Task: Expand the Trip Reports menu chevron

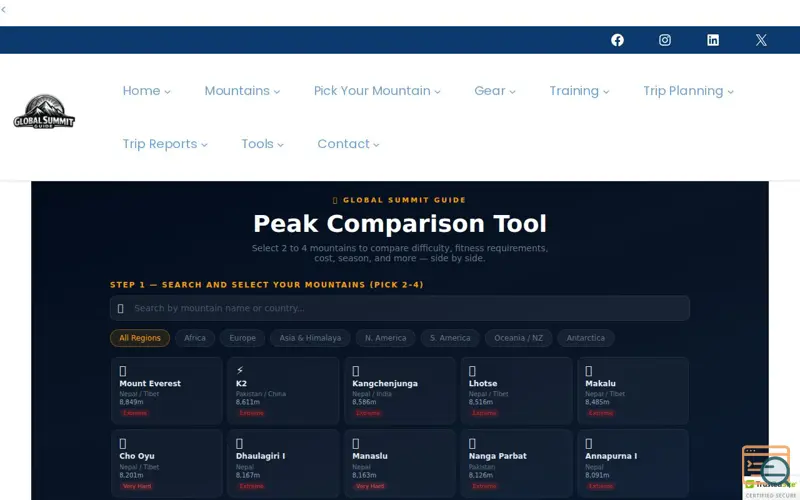Action: coord(204,145)
